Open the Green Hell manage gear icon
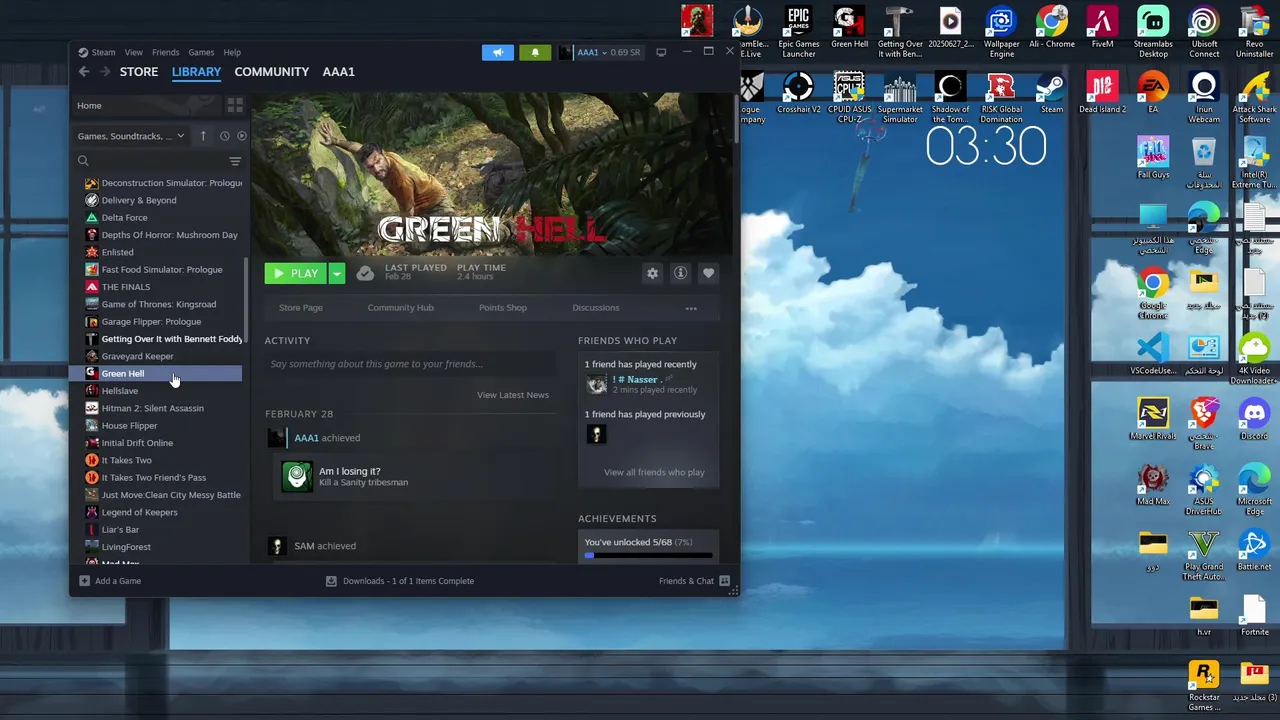Screen dimensions: 1280x720 (x=652, y=273)
